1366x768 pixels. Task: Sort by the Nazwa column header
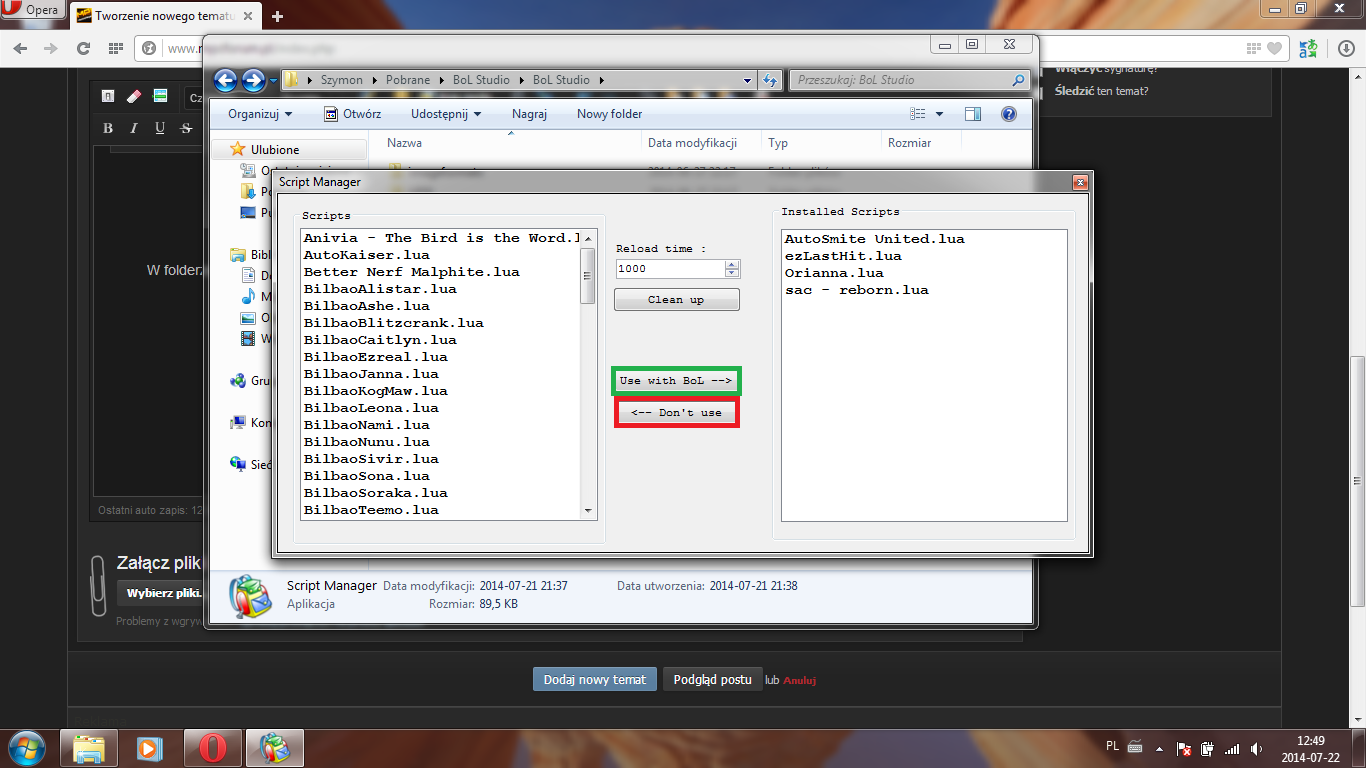(x=404, y=143)
